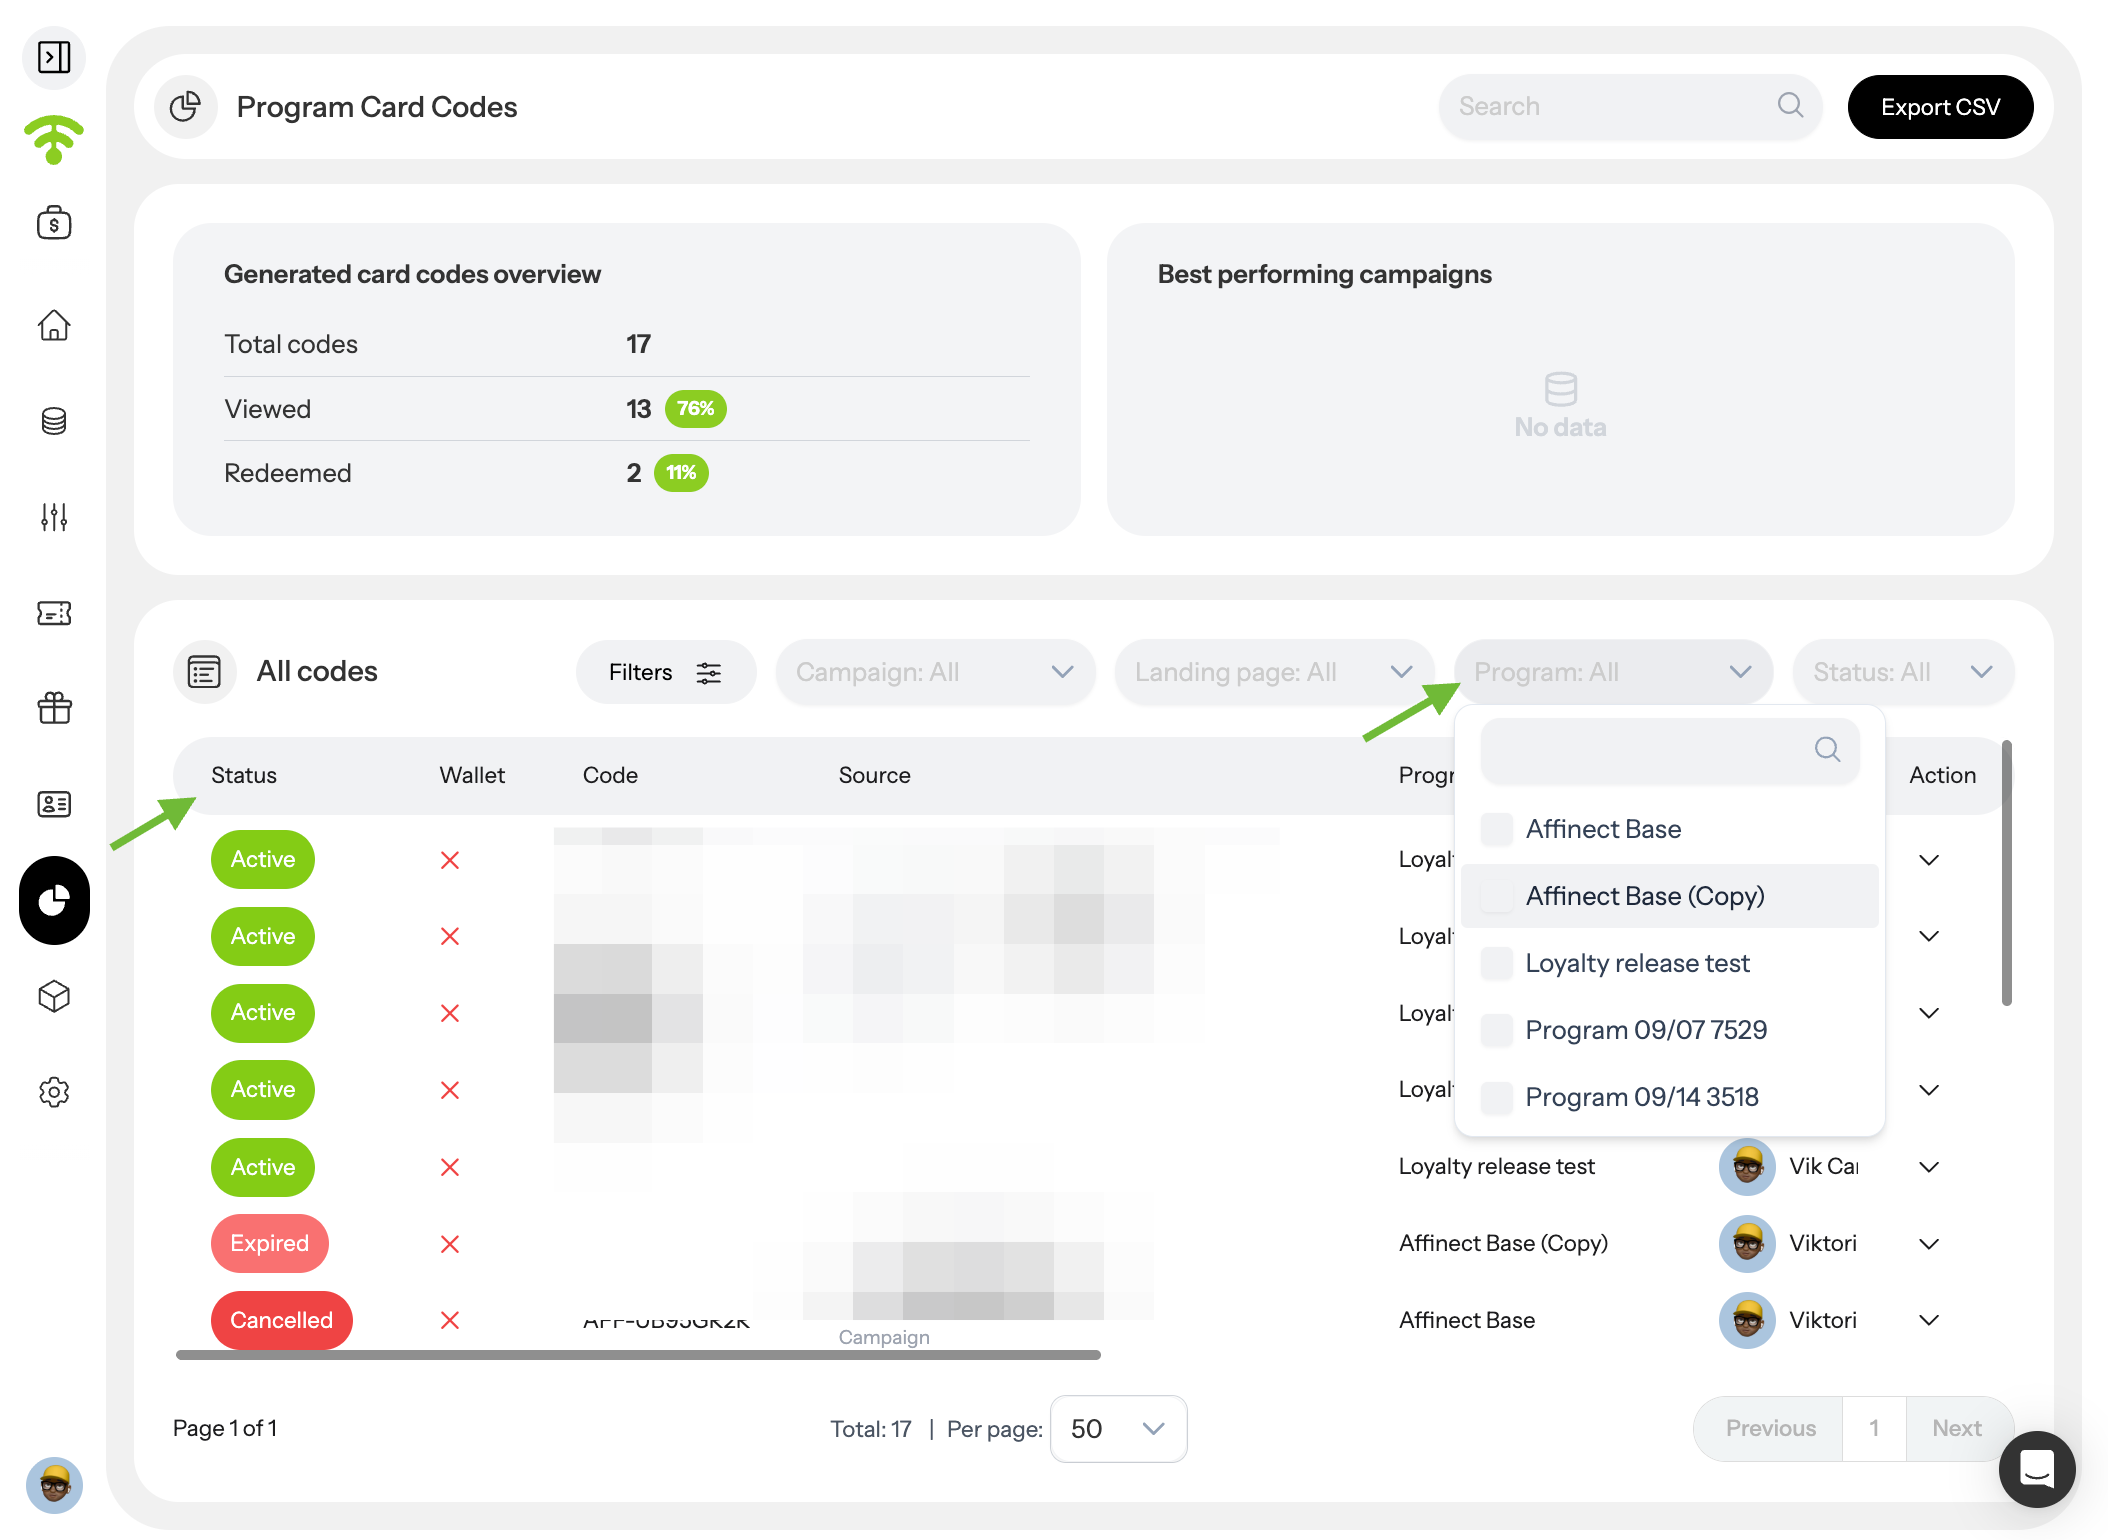
Task: Click the top Search input field
Action: click(1630, 107)
